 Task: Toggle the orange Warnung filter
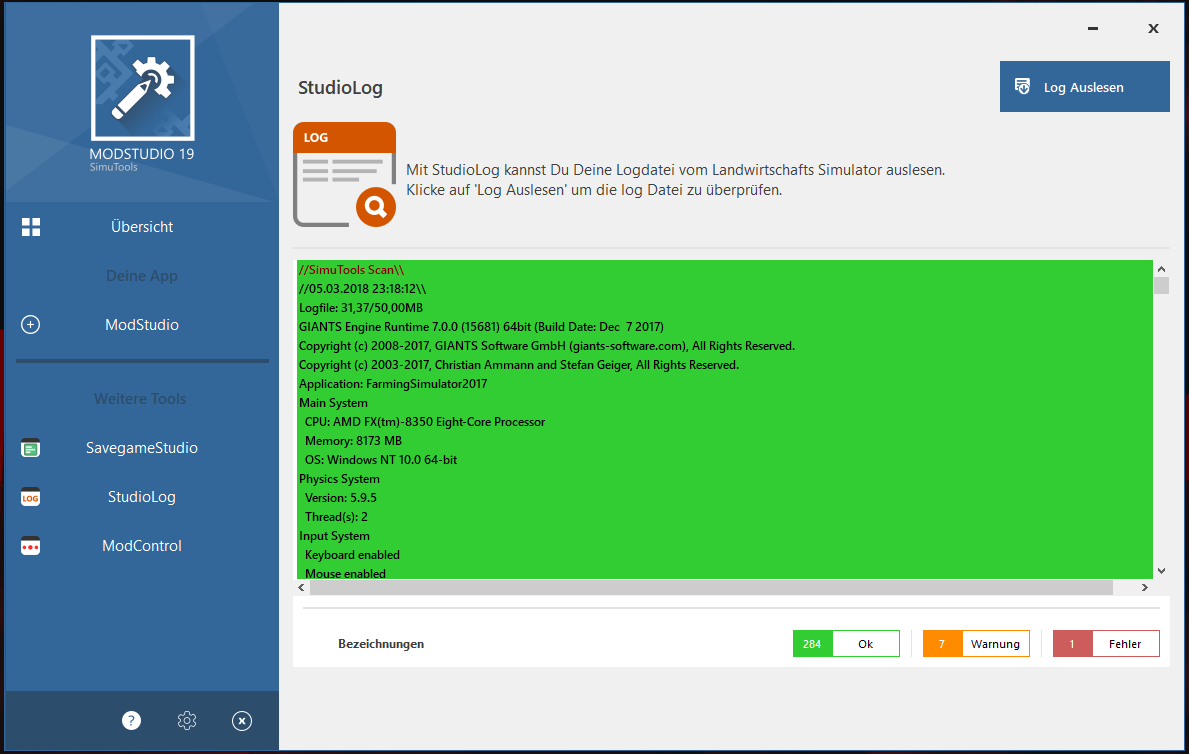976,644
